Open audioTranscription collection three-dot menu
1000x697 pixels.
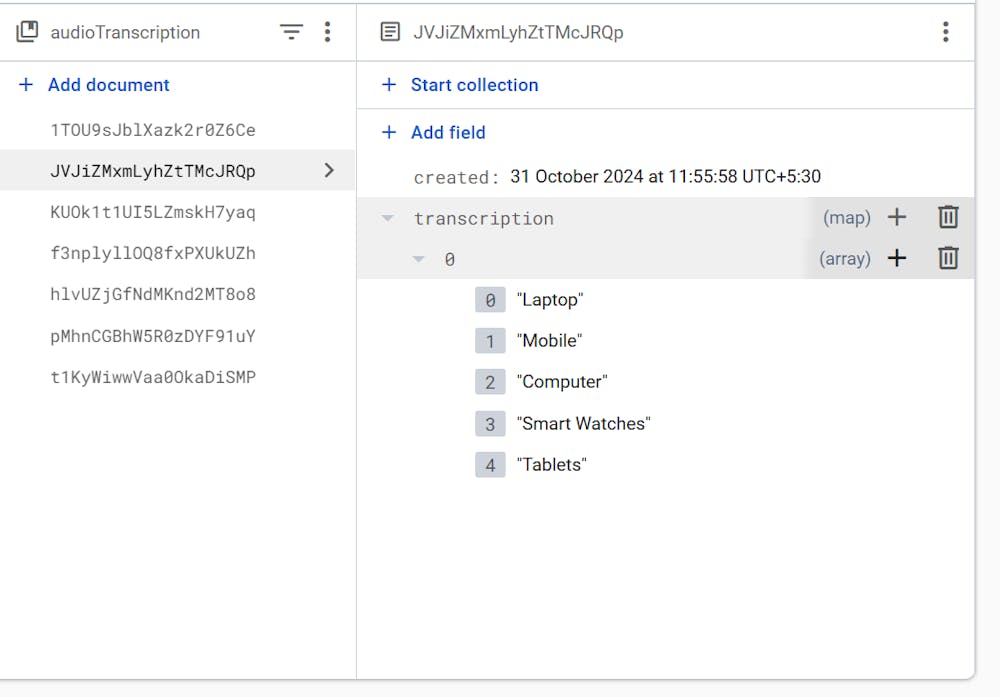327,32
